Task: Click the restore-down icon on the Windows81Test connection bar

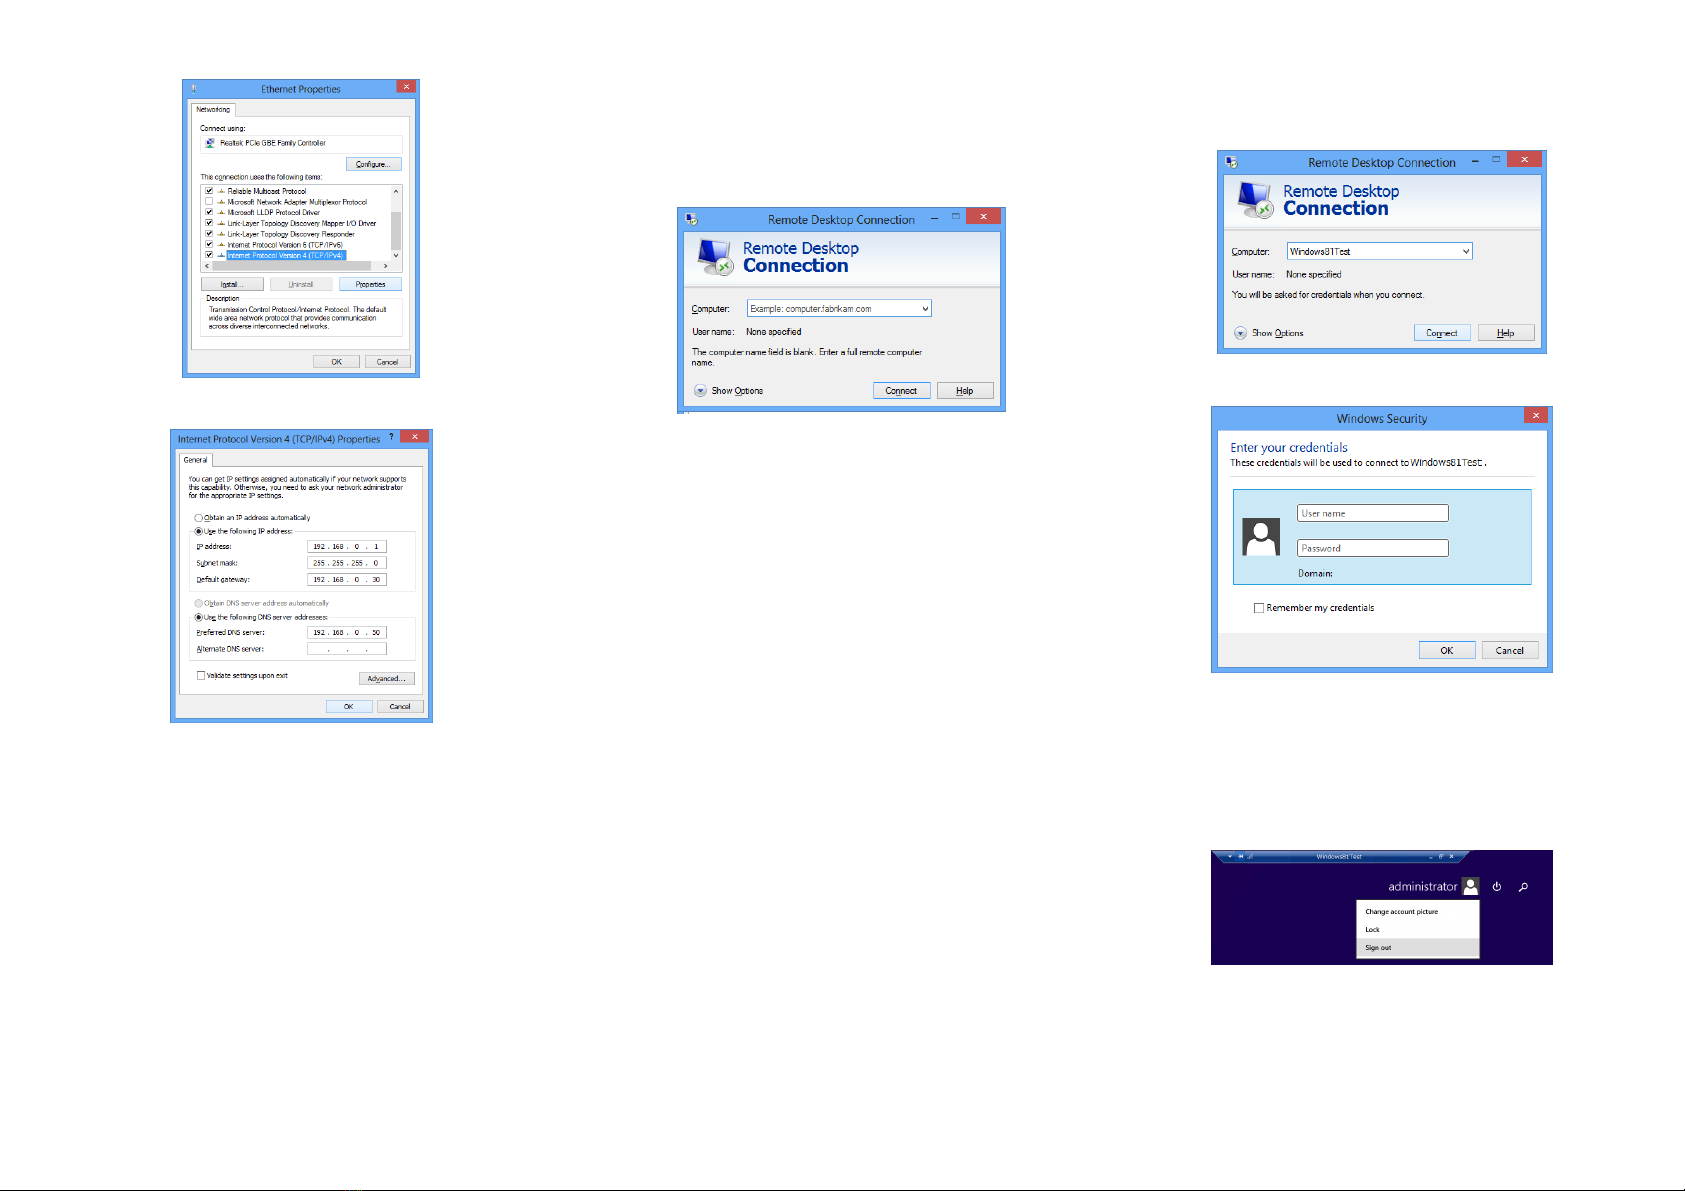Action: coord(1441,857)
